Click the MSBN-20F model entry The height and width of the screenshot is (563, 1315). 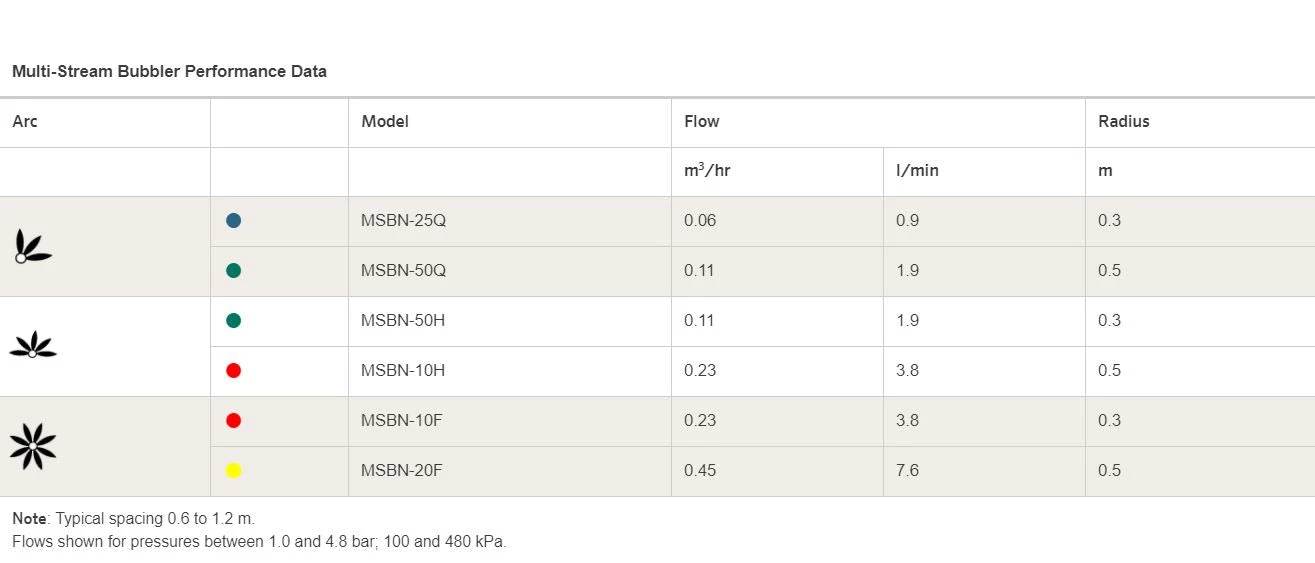402,471
